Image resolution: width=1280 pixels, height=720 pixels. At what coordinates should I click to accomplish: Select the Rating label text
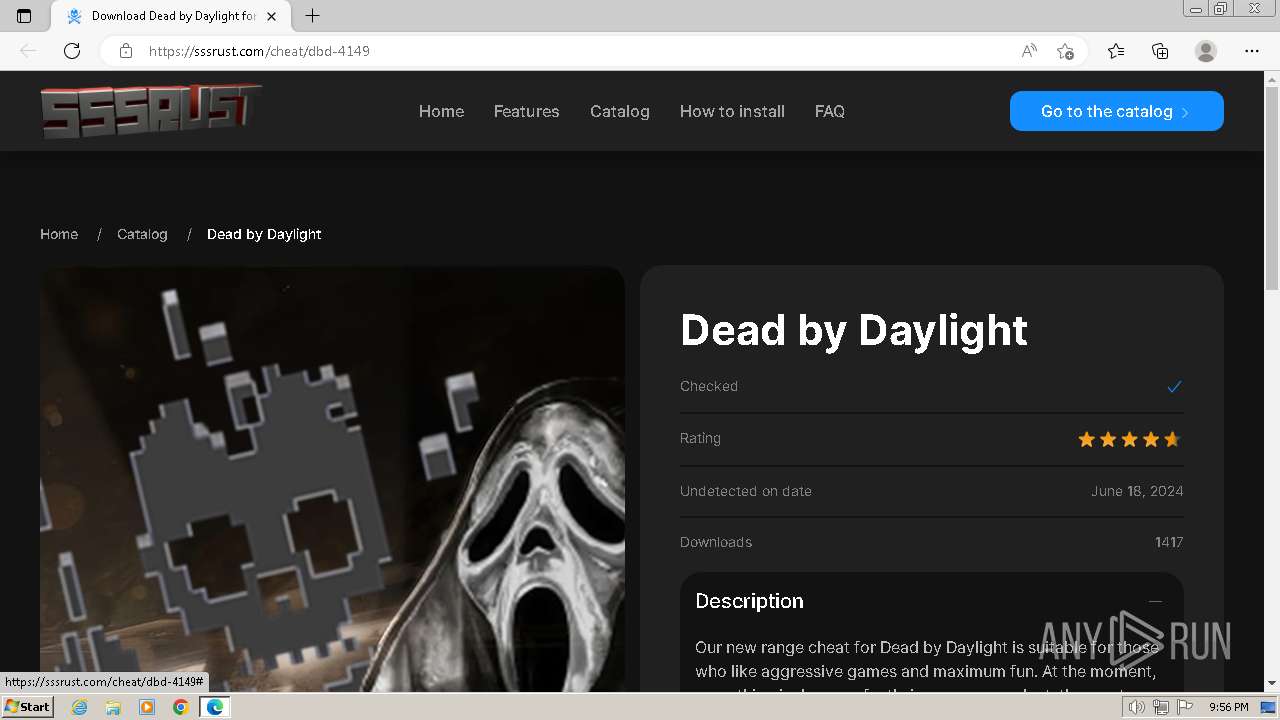tap(700, 438)
